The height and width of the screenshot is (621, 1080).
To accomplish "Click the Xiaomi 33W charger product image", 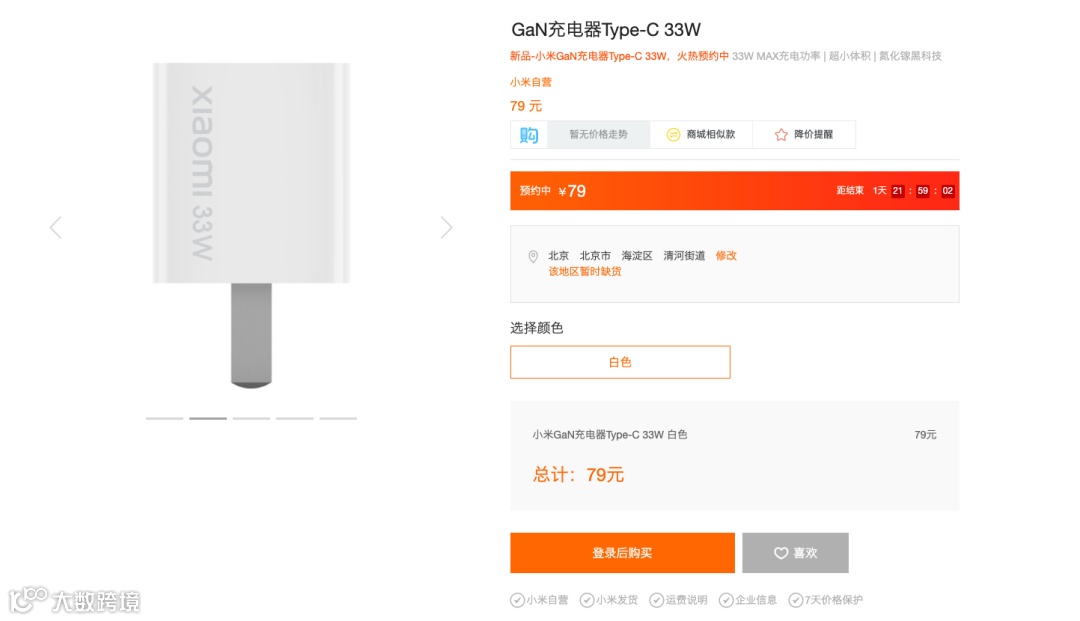I will [x=251, y=225].
